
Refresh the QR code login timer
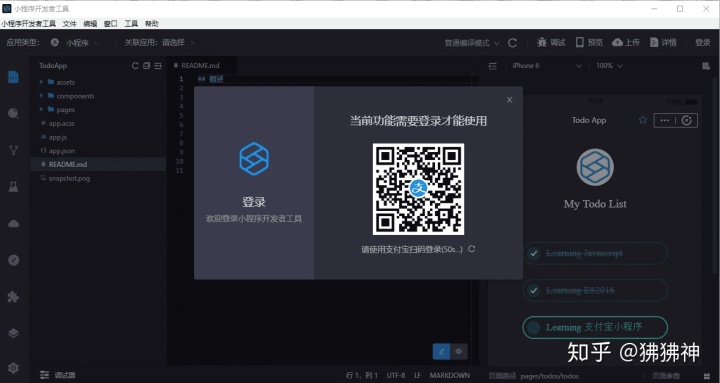point(472,249)
